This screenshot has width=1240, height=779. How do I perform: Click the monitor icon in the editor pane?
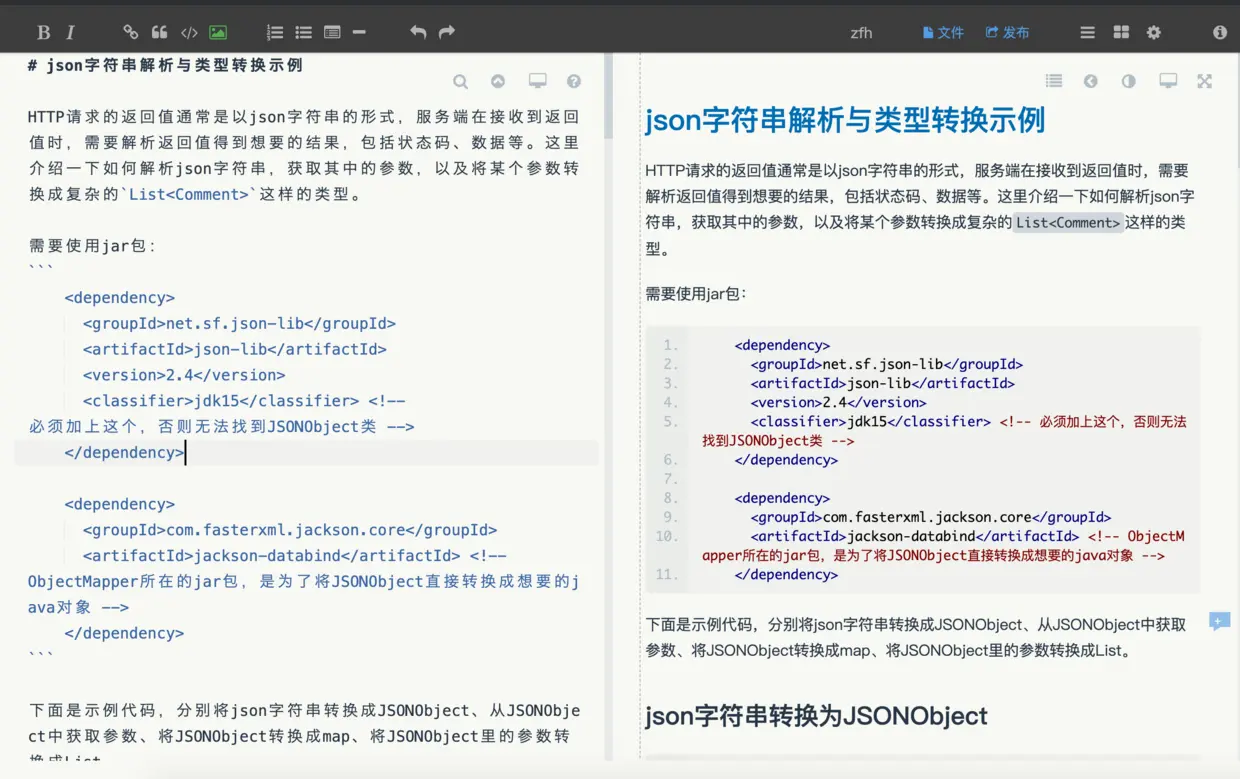click(x=537, y=82)
